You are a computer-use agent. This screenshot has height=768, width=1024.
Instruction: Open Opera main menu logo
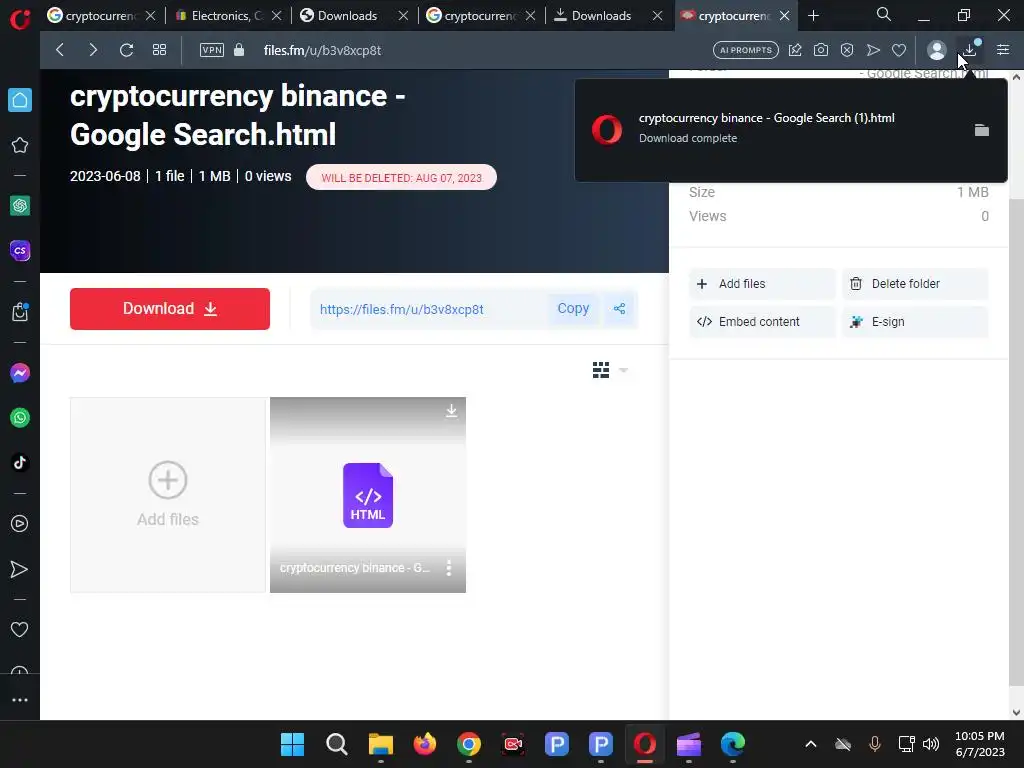pos(20,18)
